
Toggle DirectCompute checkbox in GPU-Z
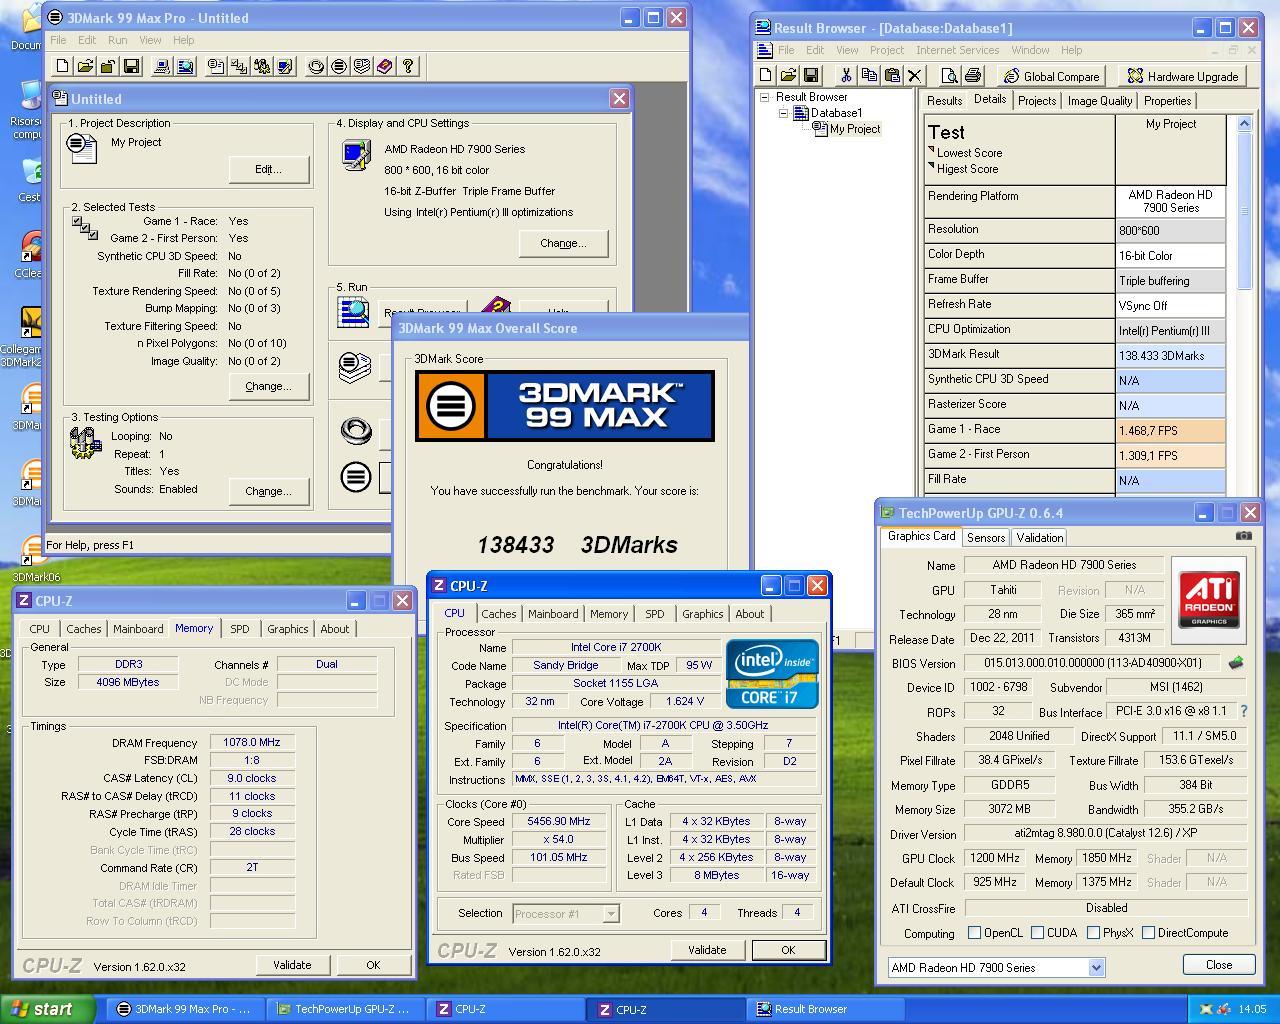(1148, 933)
